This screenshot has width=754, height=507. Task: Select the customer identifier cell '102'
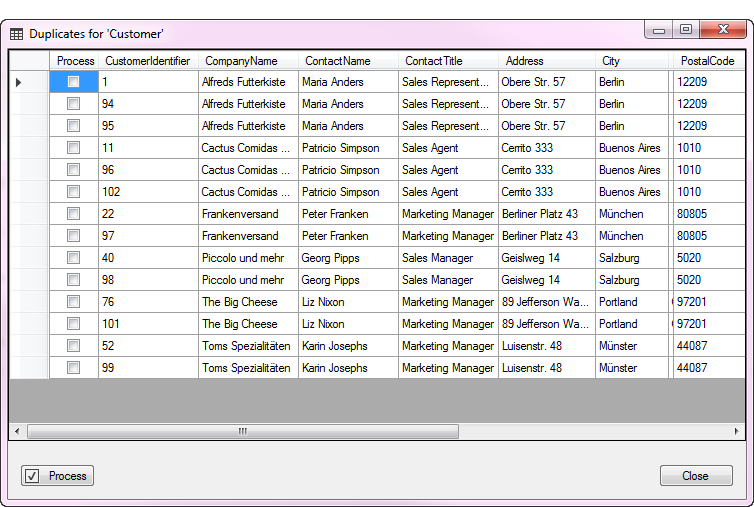(148, 192)
